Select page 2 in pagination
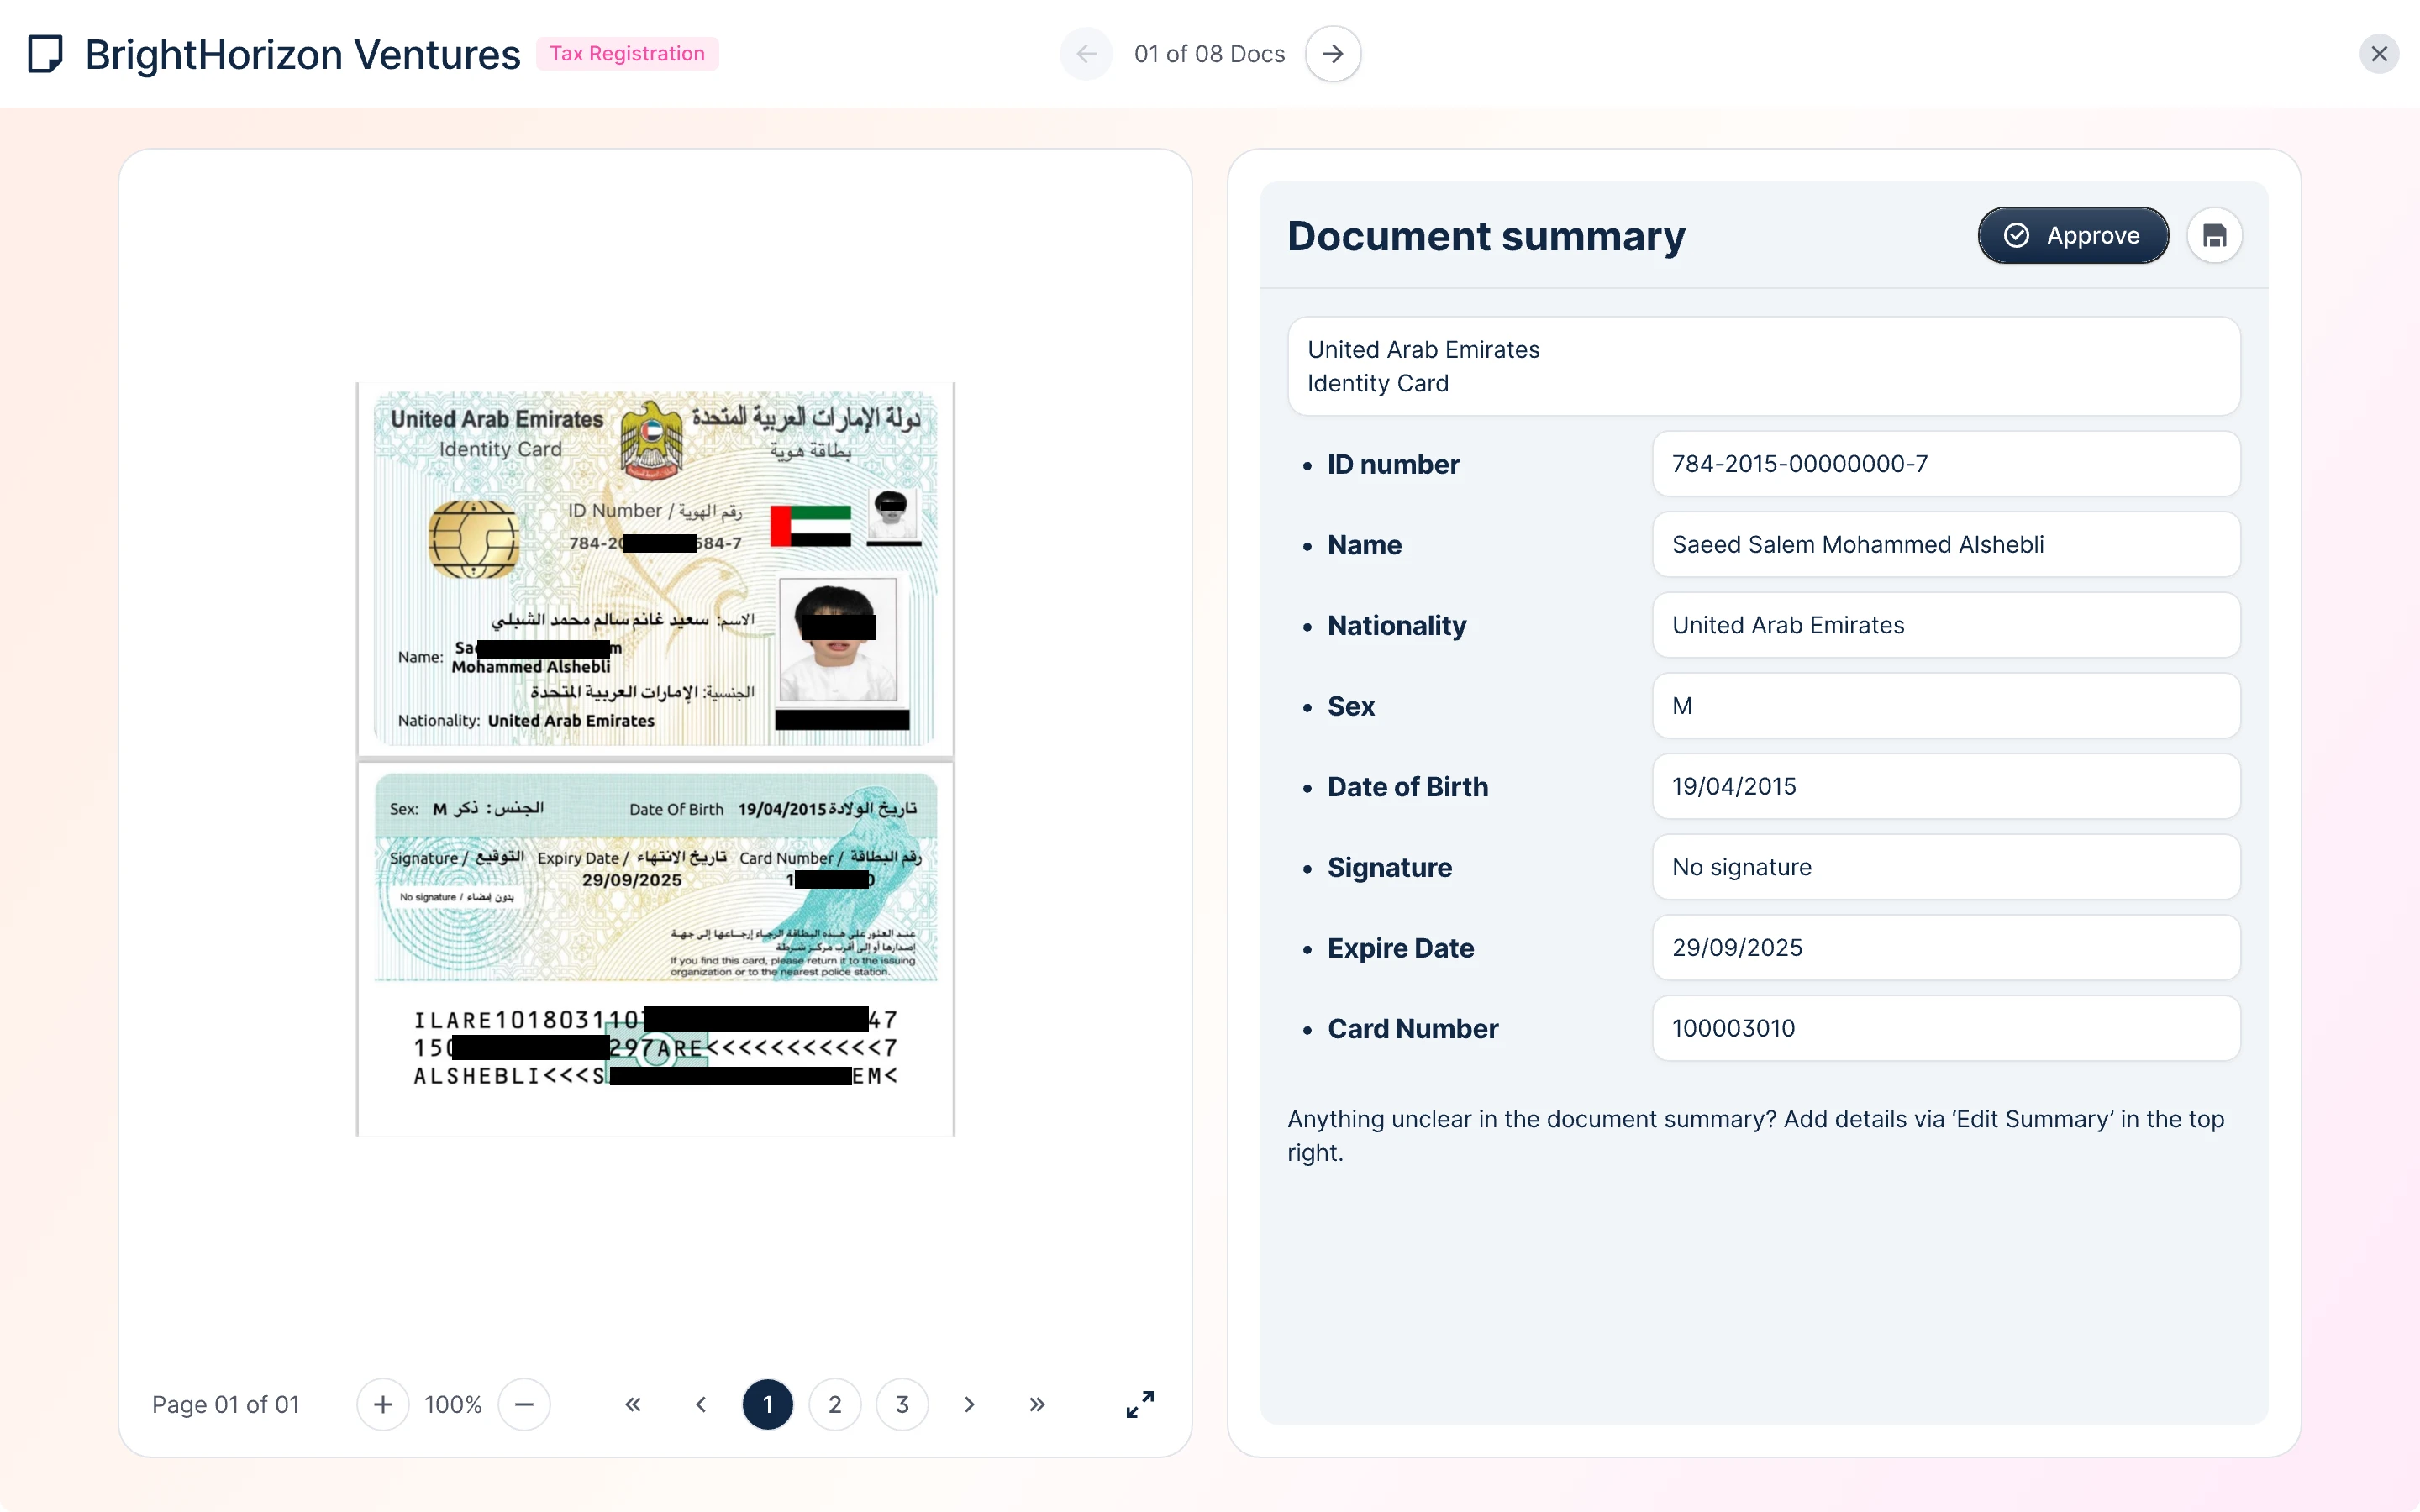 pos(835,1404)
